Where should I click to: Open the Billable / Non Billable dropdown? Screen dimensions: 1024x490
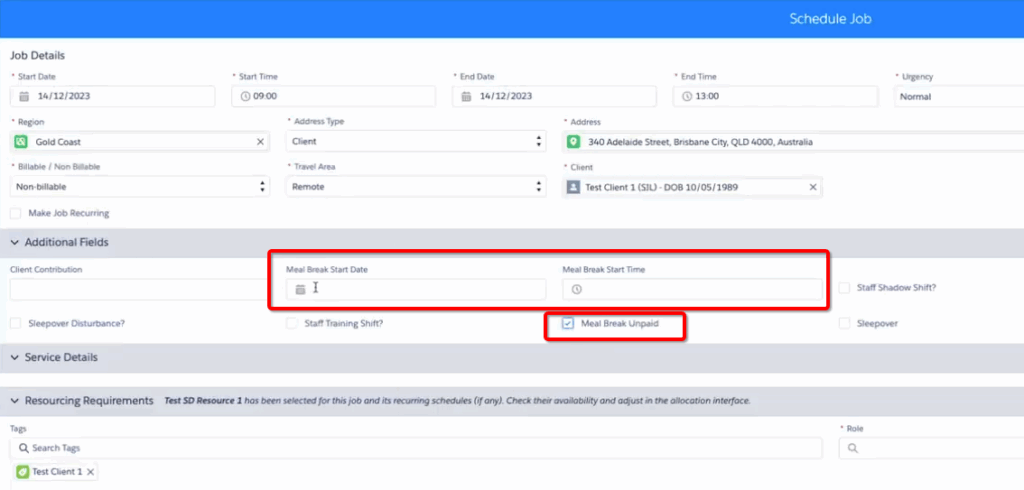pos(138,187)
